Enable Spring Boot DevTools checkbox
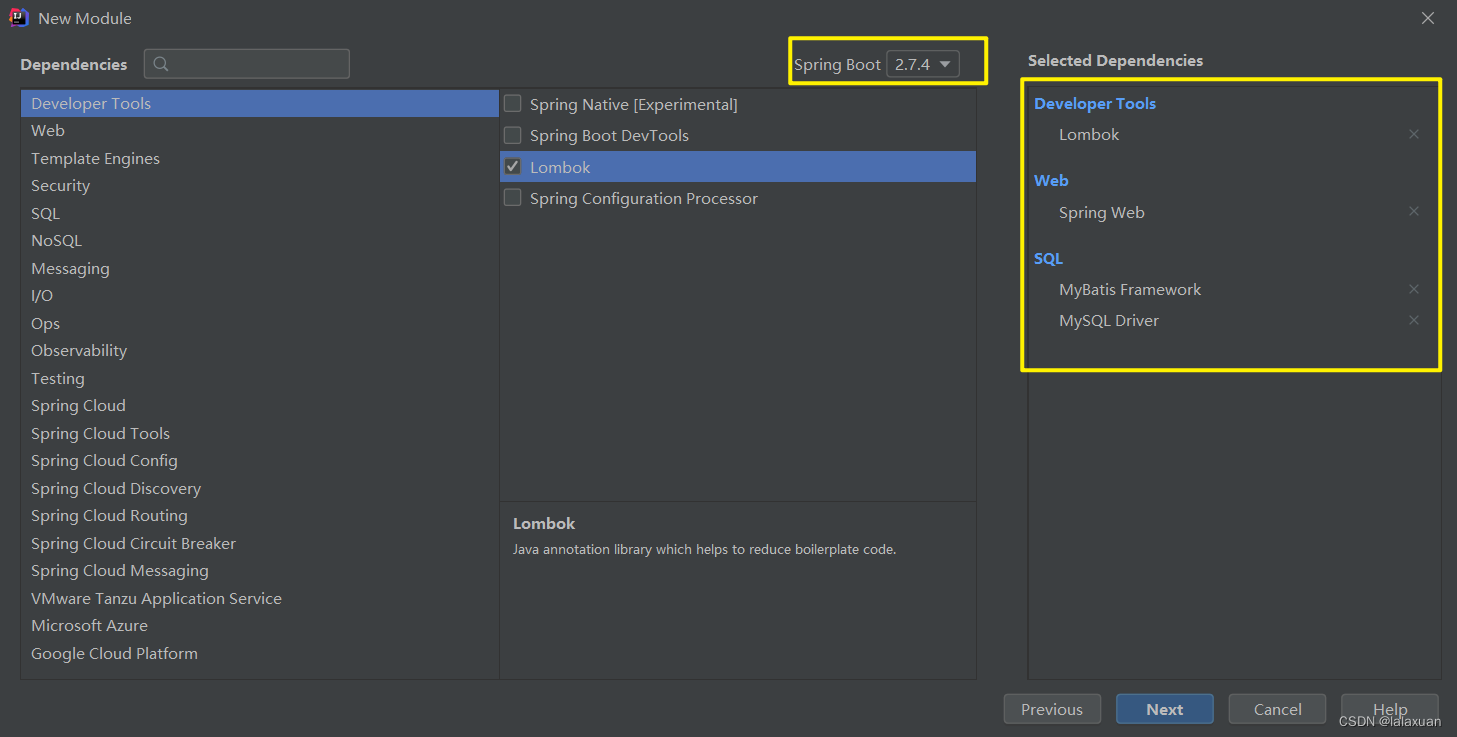The image size is (1457, 737). pyautogui.click(x=513, y=135)
